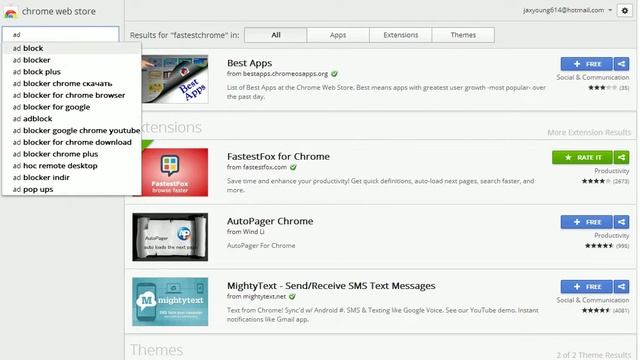Click the MightyText thumbnail image
The height and width of the screenshot is (360, 640).
pyautogui.click(x=170, y=302)
